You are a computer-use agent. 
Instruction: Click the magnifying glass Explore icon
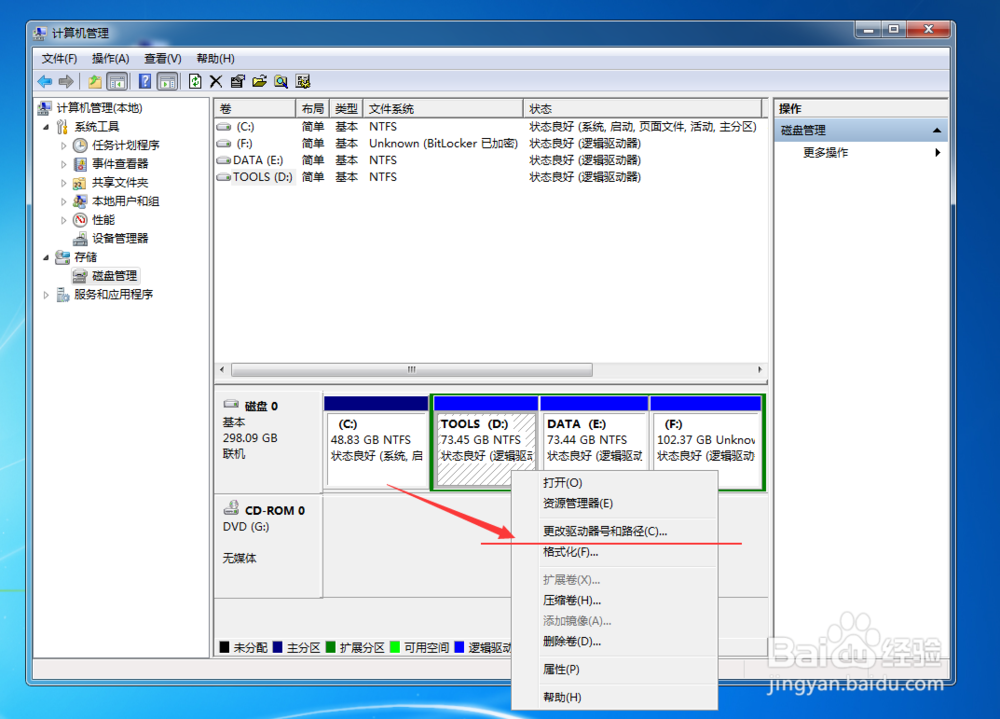point(281,82)
